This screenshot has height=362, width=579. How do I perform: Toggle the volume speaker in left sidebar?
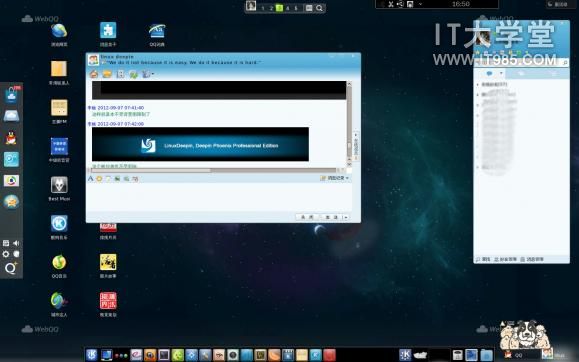[16, 243]
